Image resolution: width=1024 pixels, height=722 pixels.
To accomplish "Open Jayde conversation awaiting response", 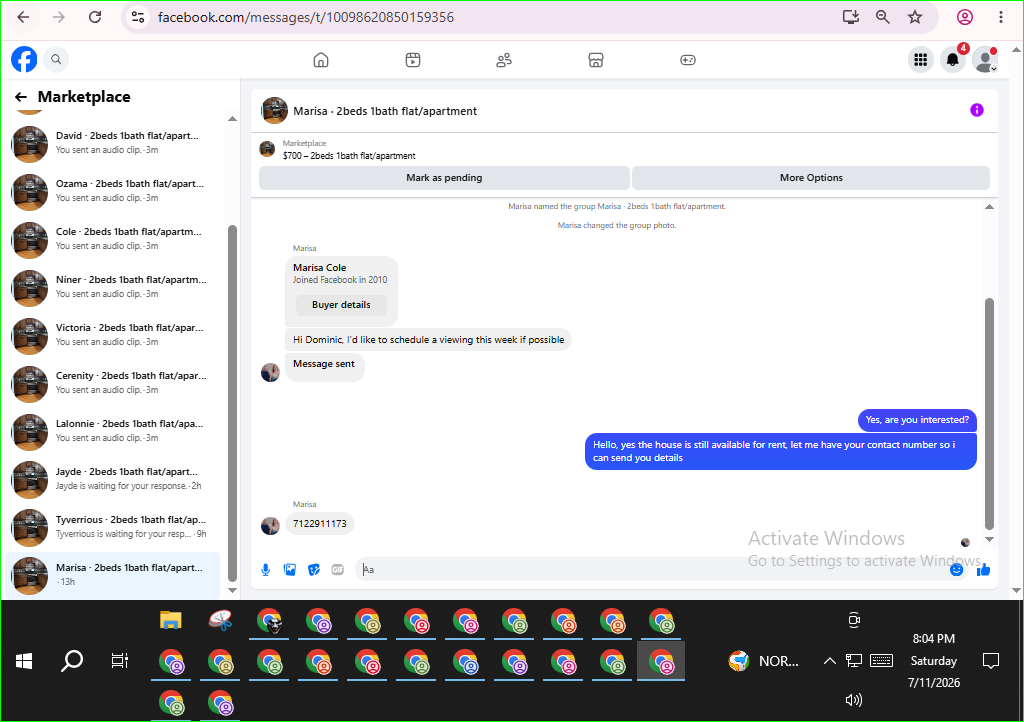I will coord(114,479).
